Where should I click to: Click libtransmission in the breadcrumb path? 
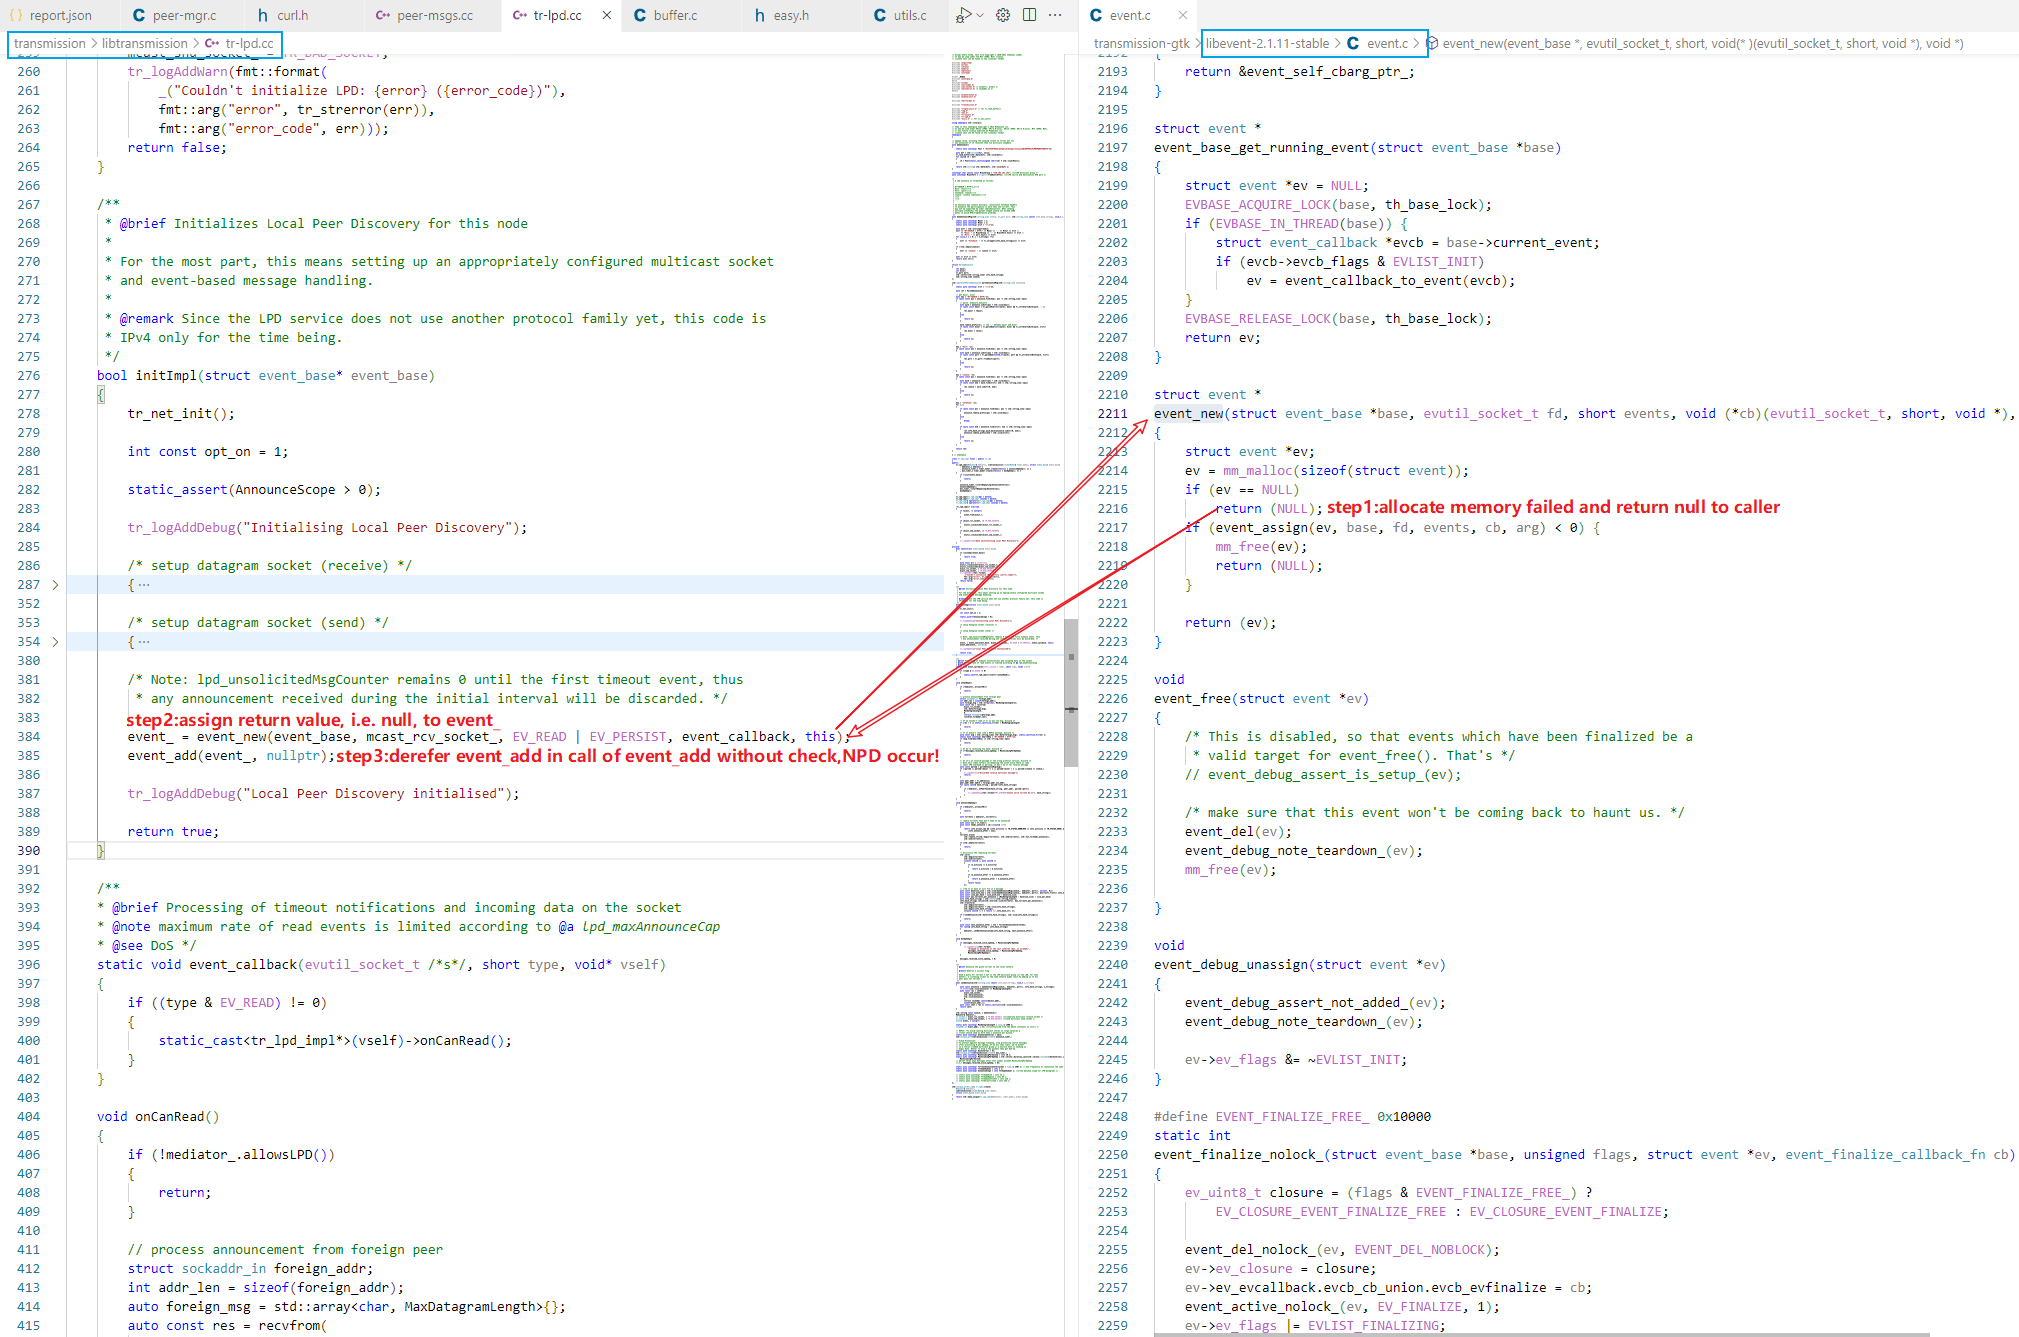pos(145,44)
